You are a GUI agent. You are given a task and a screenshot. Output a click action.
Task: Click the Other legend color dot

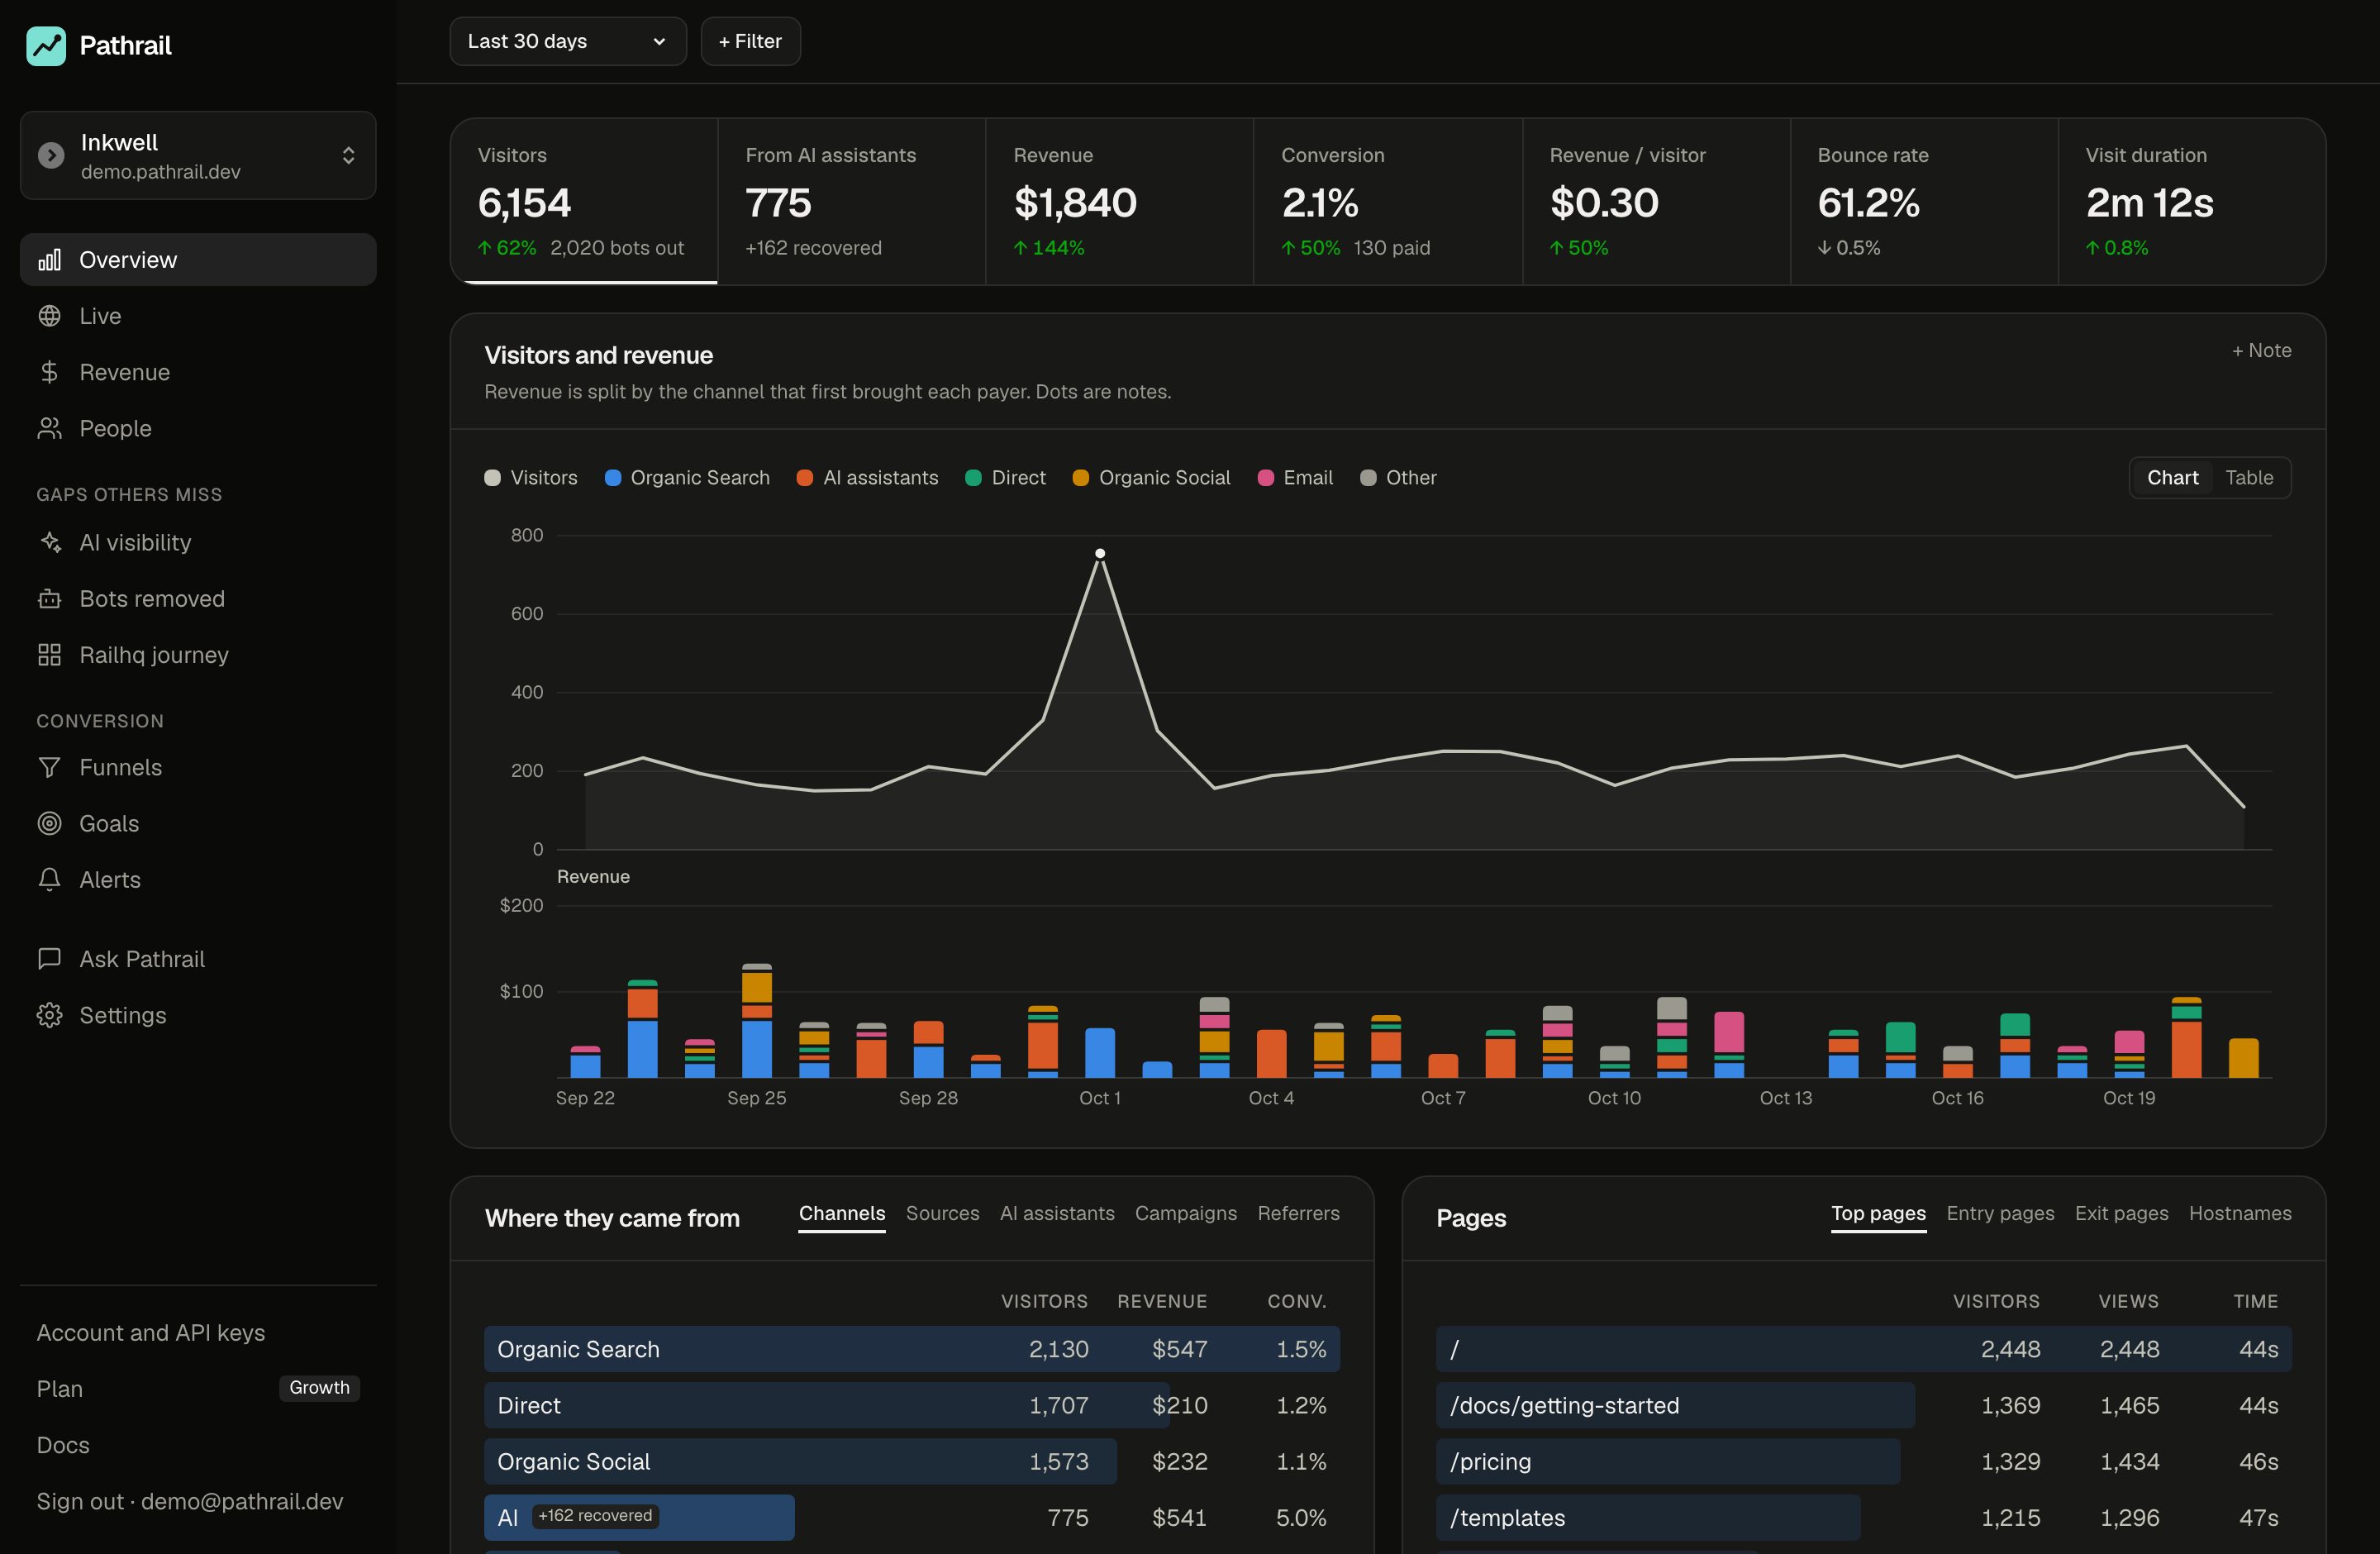pyautogui.click(x=1368, y=478)
